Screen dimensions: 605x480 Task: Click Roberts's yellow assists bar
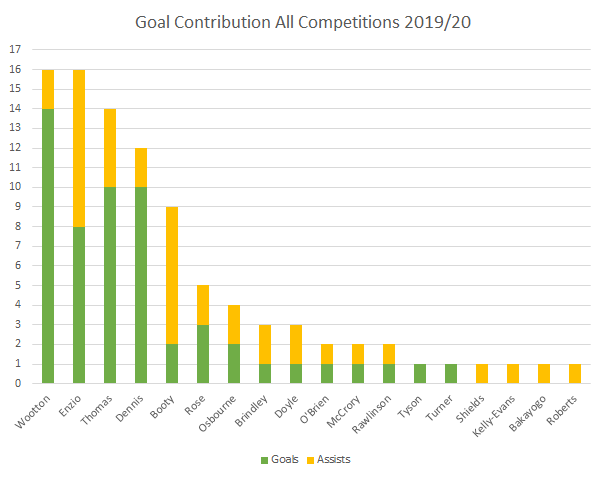coord(576,373)
